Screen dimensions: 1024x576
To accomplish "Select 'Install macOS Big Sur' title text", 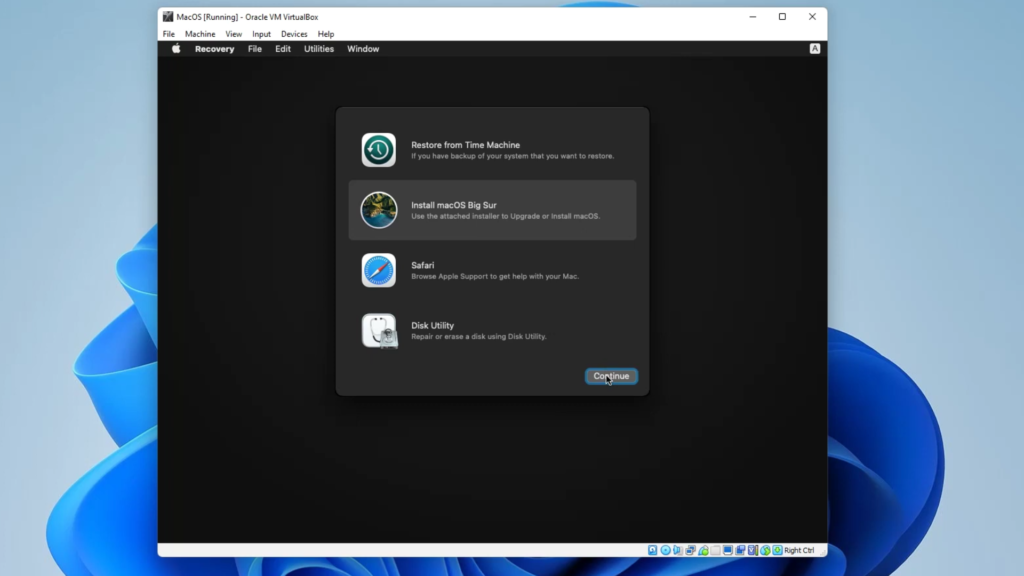I will pyautogui.click(x=454, y=205).
